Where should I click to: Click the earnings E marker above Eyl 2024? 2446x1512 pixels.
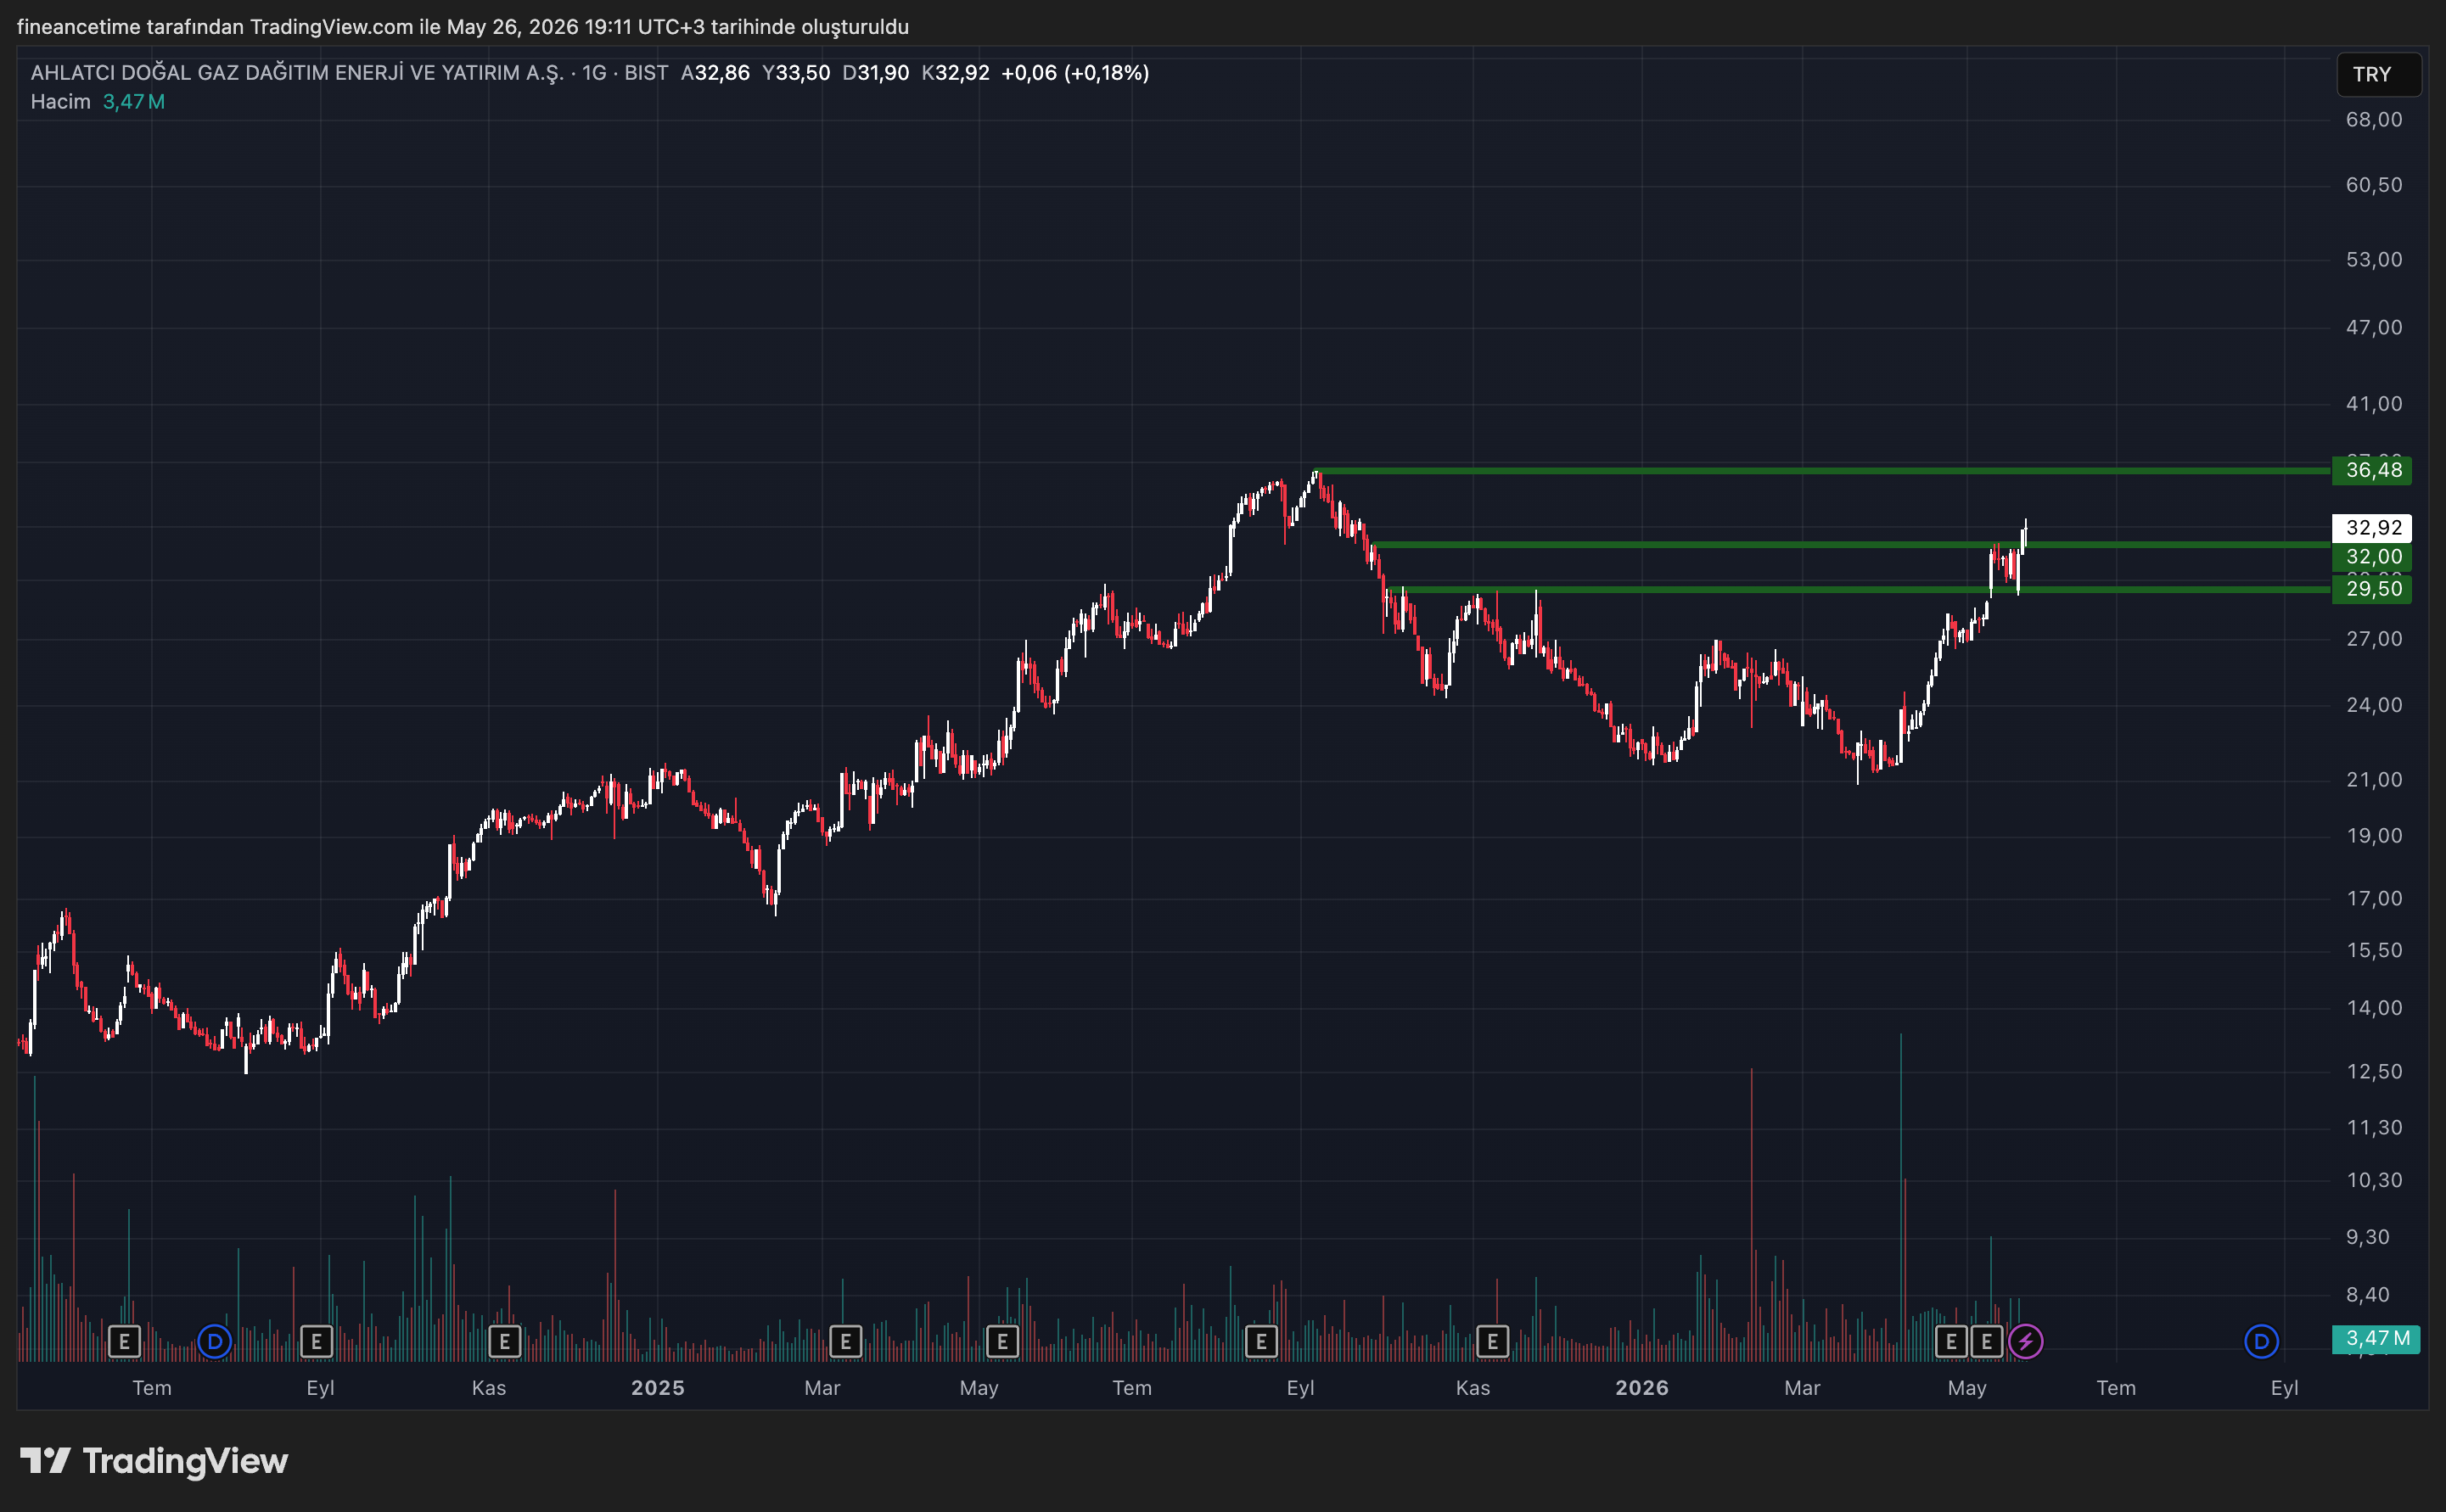pos(316,1341)
